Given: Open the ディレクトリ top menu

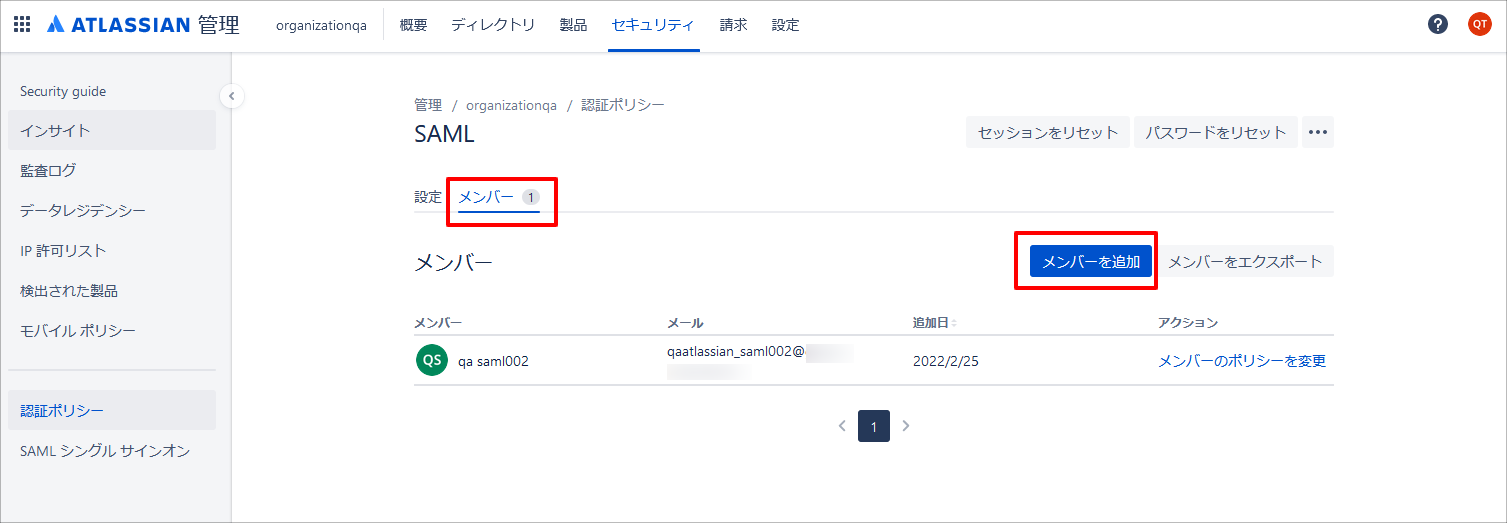Looking at the screenshot, I should click(493, 25).
